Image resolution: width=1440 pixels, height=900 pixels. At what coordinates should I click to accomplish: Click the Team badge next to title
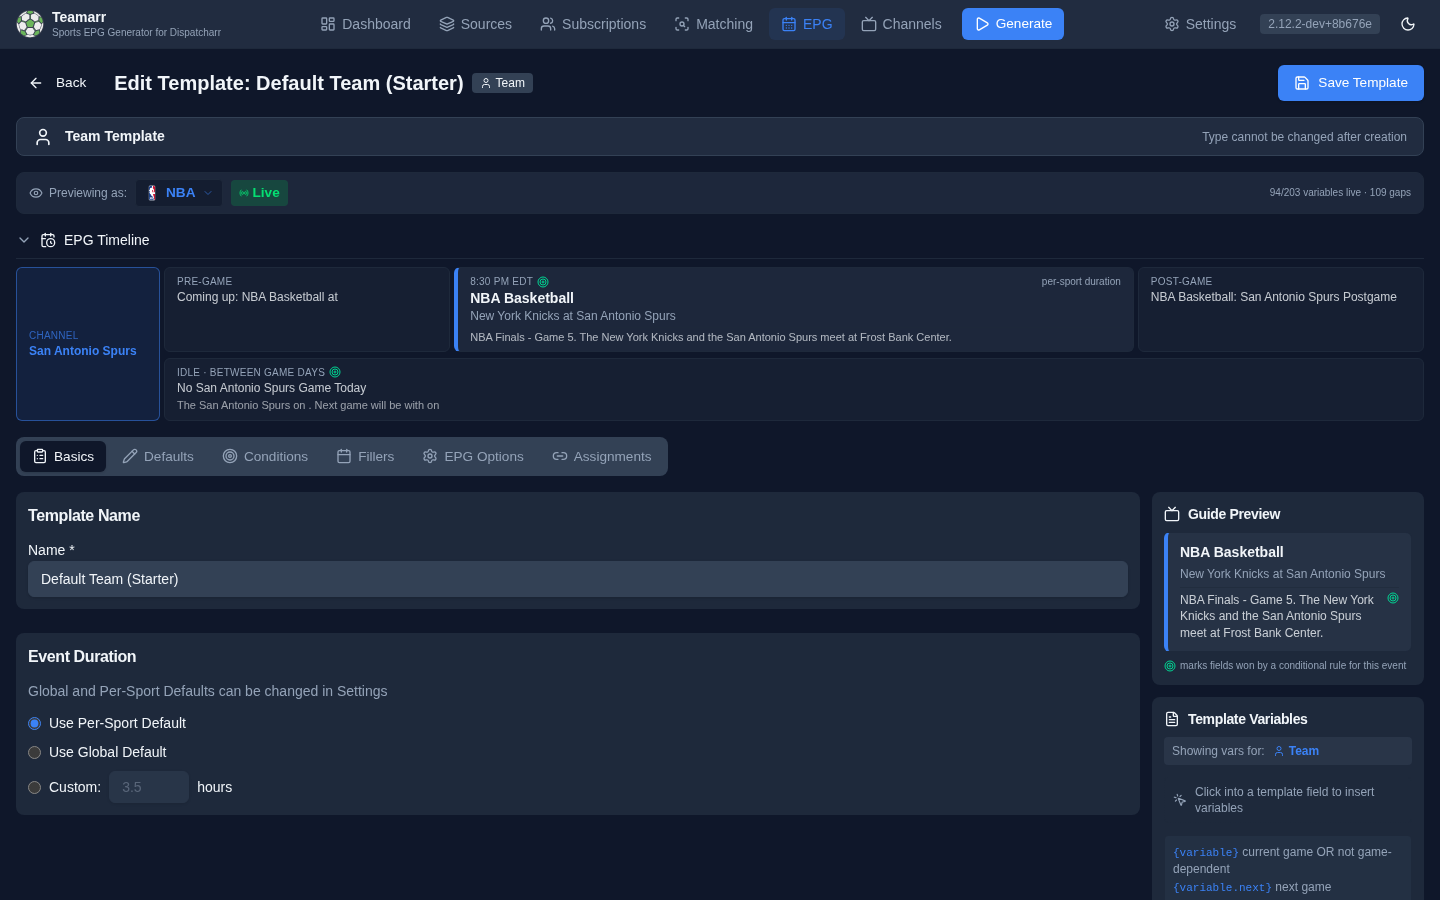(502, 83)
